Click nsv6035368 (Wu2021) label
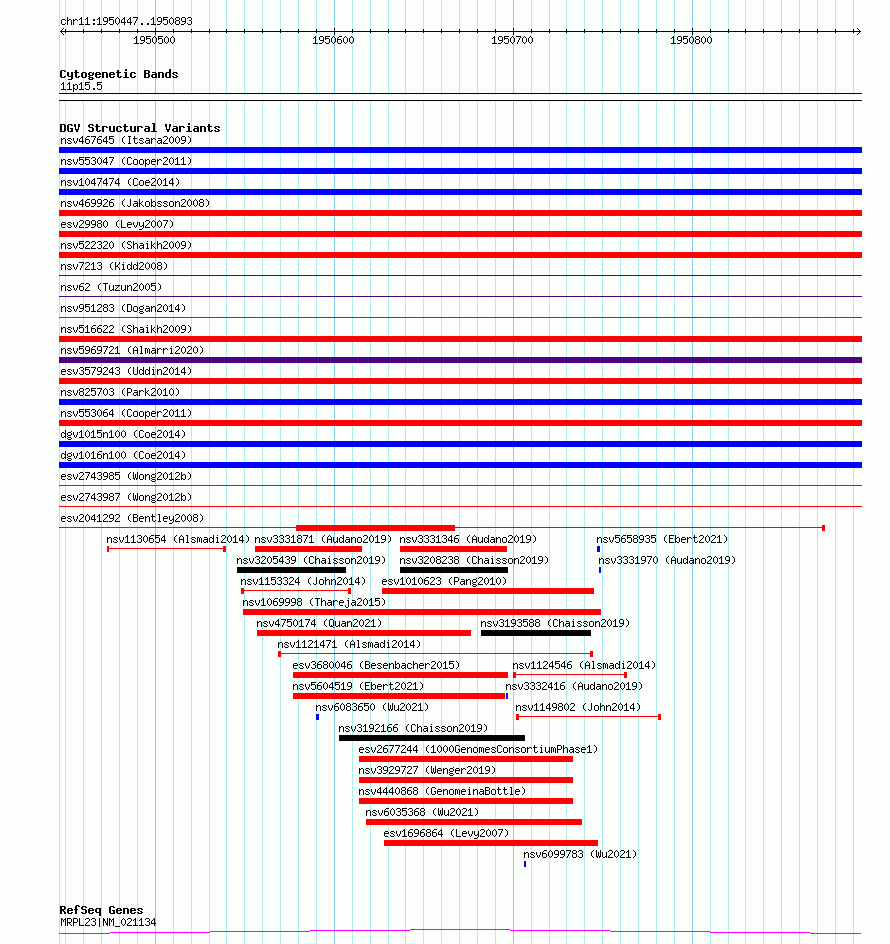This screenshot has height=944, width=890. point(422,812)
